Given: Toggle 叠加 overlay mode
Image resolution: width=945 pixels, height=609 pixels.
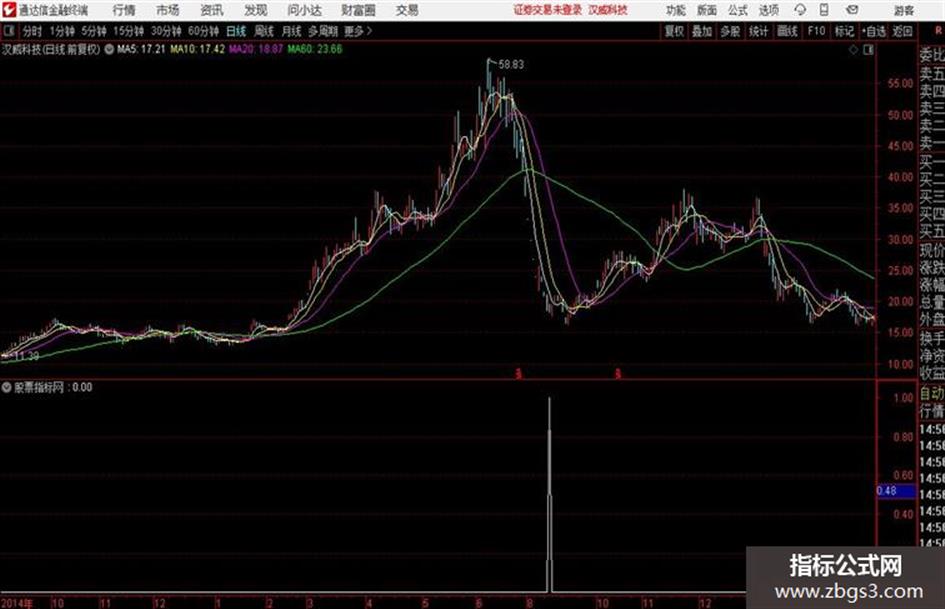Looking at the screenshot, I should pyautogui.click(x=702, y=31).
